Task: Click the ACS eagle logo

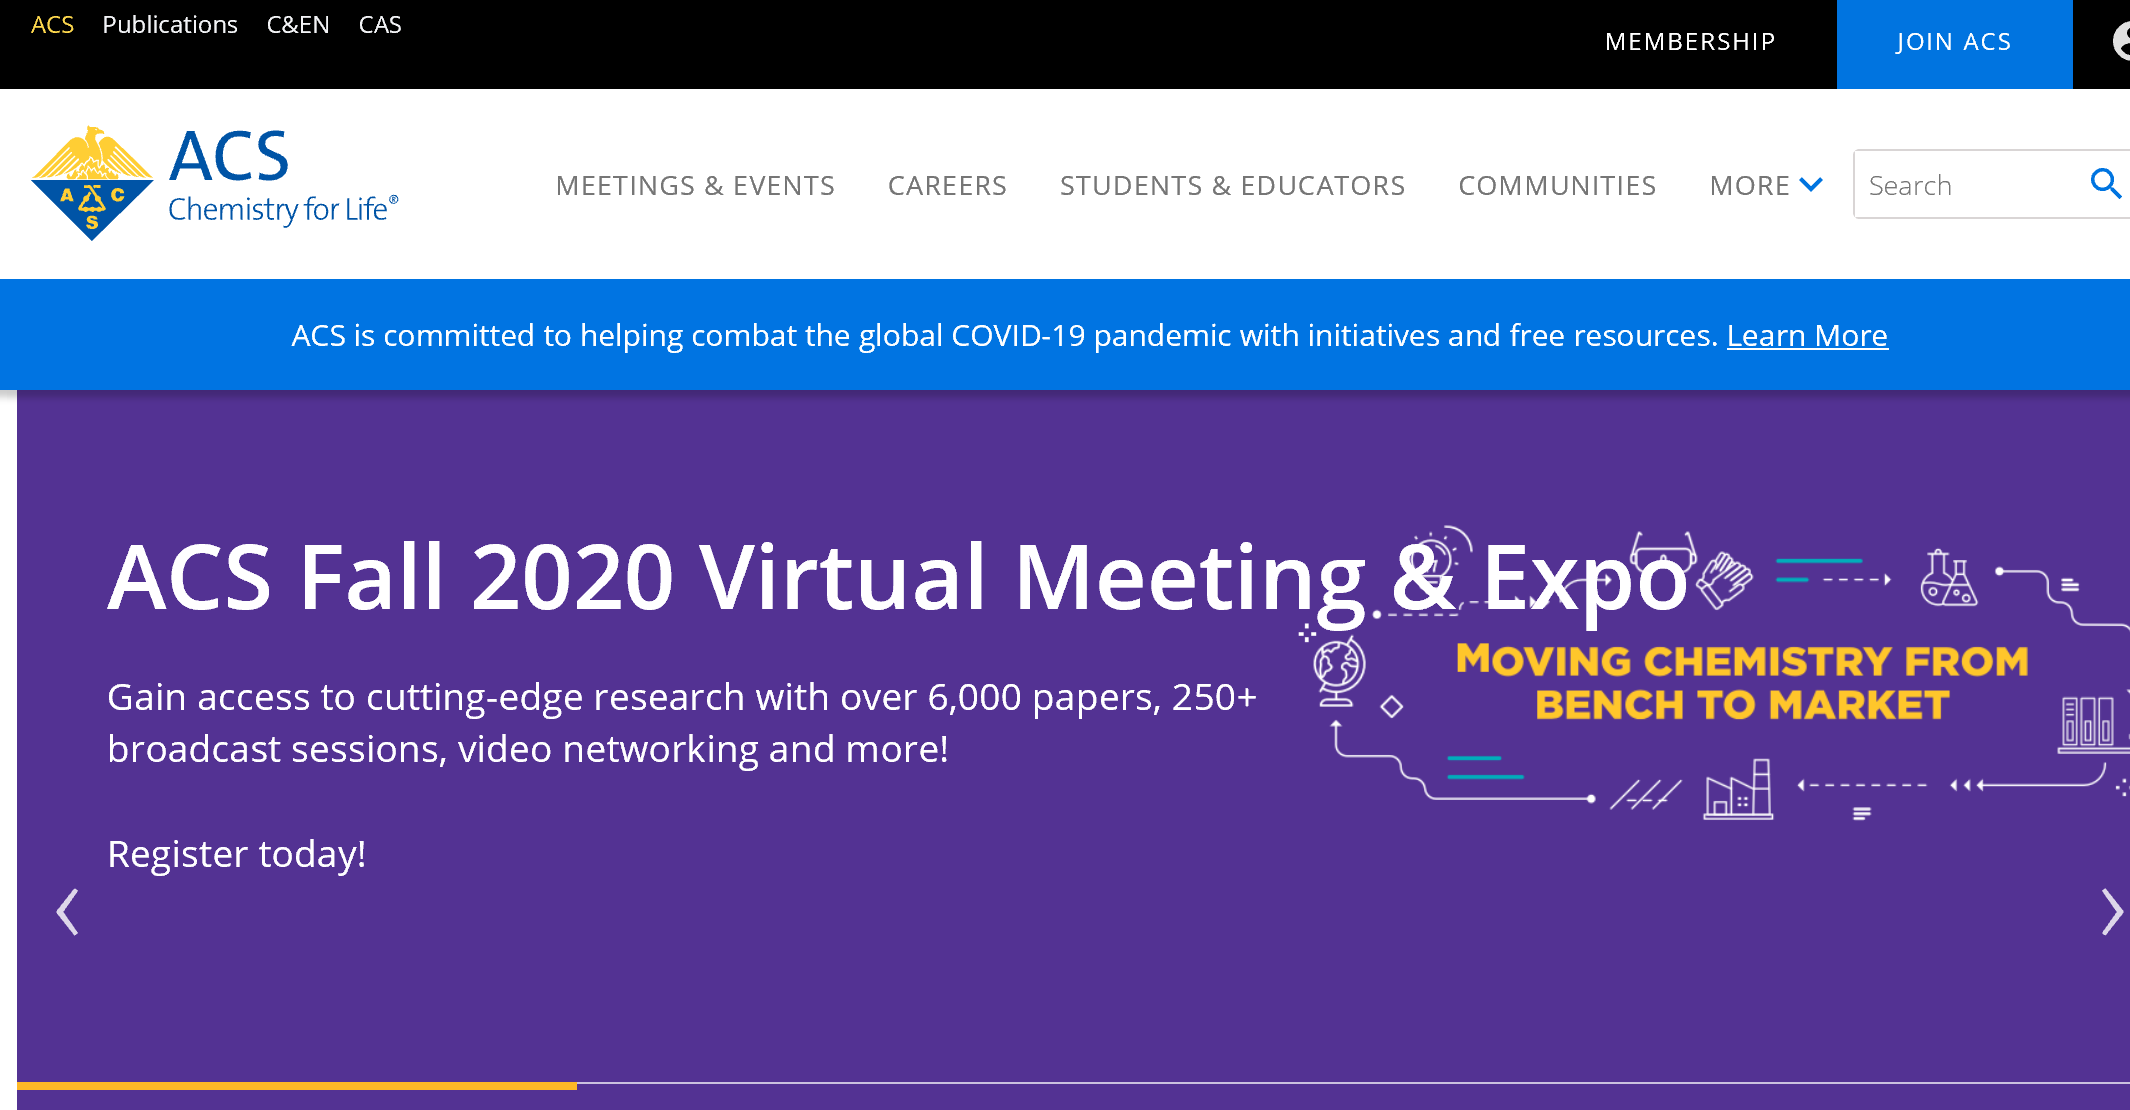Action: click(x=92, y=183)
